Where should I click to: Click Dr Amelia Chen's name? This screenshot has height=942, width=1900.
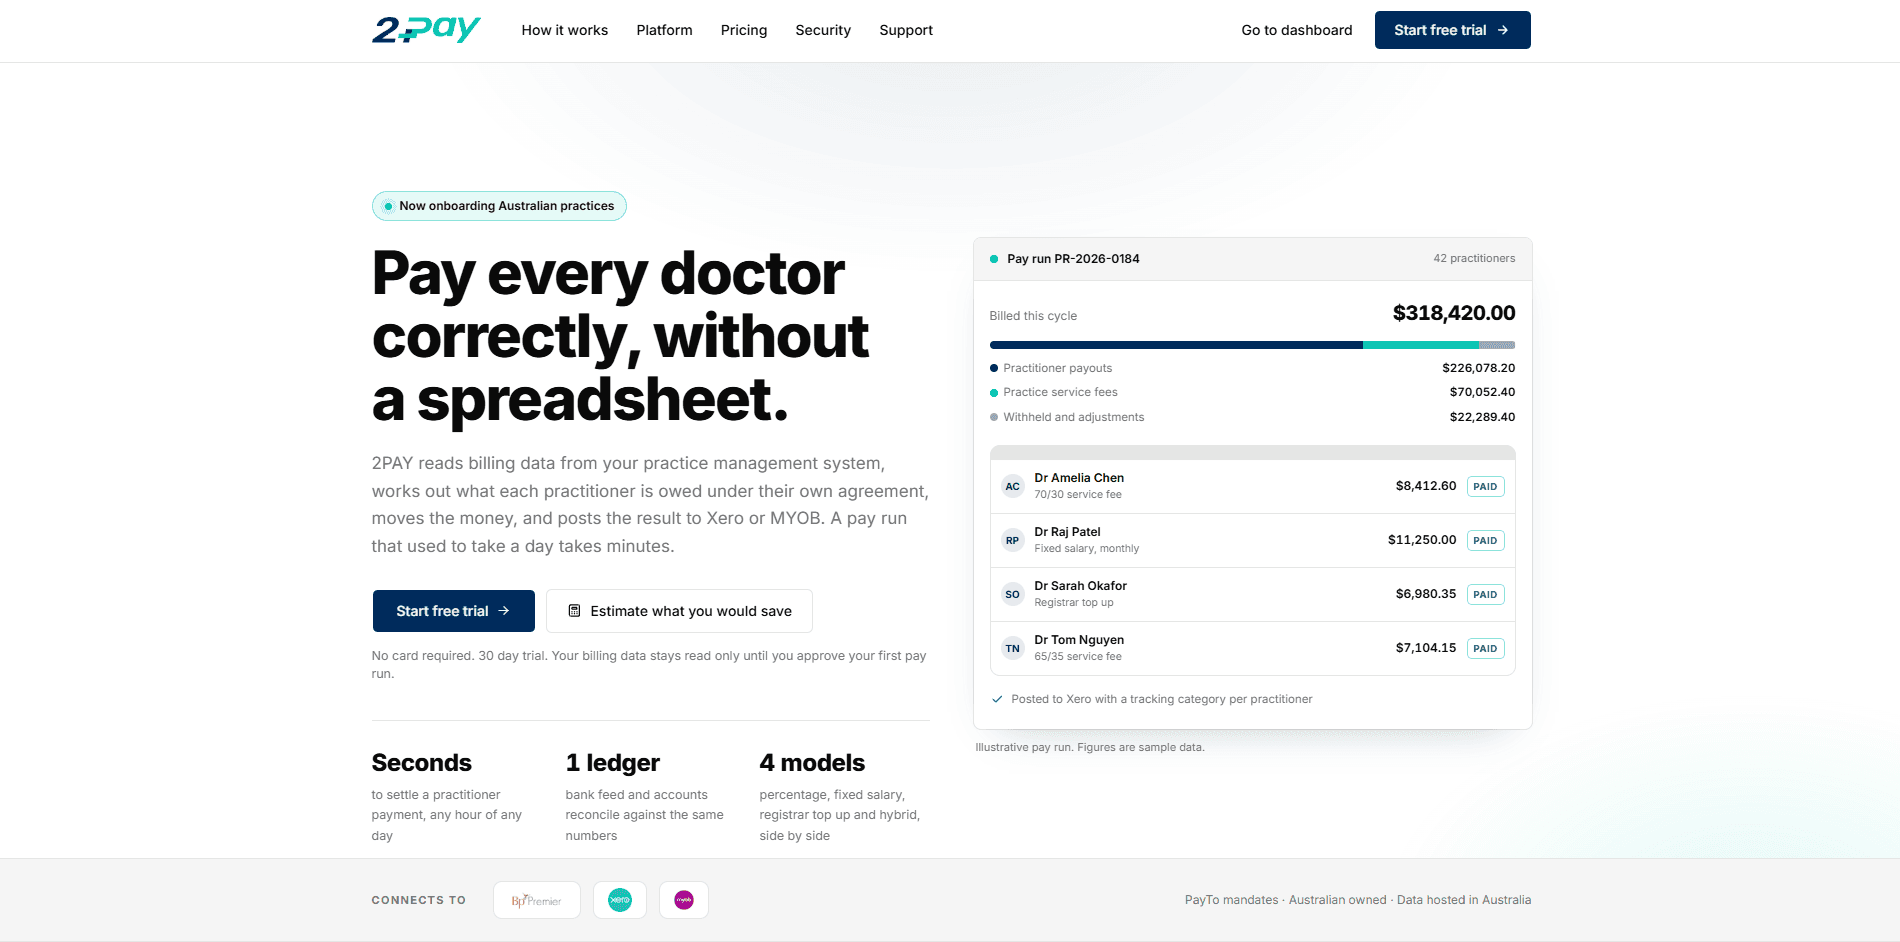tap(1079, 478)
